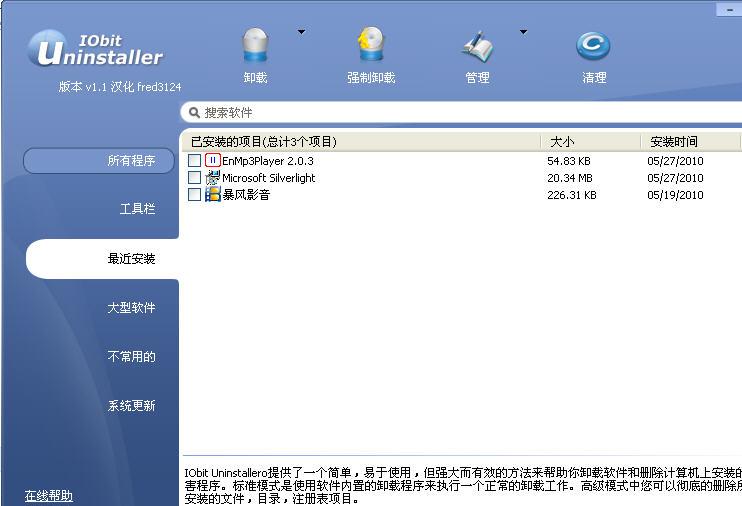
Task: Click the Silverlight 05/27/2010 install date
Action: (x=675, y=178)
